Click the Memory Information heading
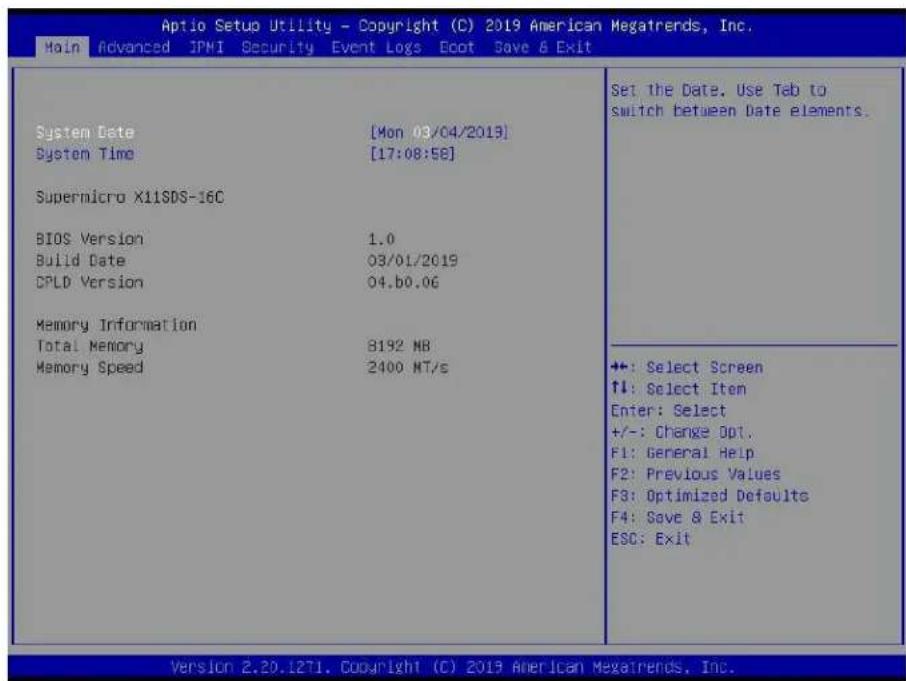The width and height of the screenshot is (906, 681). pyautogui.click(x=116, y=325)
